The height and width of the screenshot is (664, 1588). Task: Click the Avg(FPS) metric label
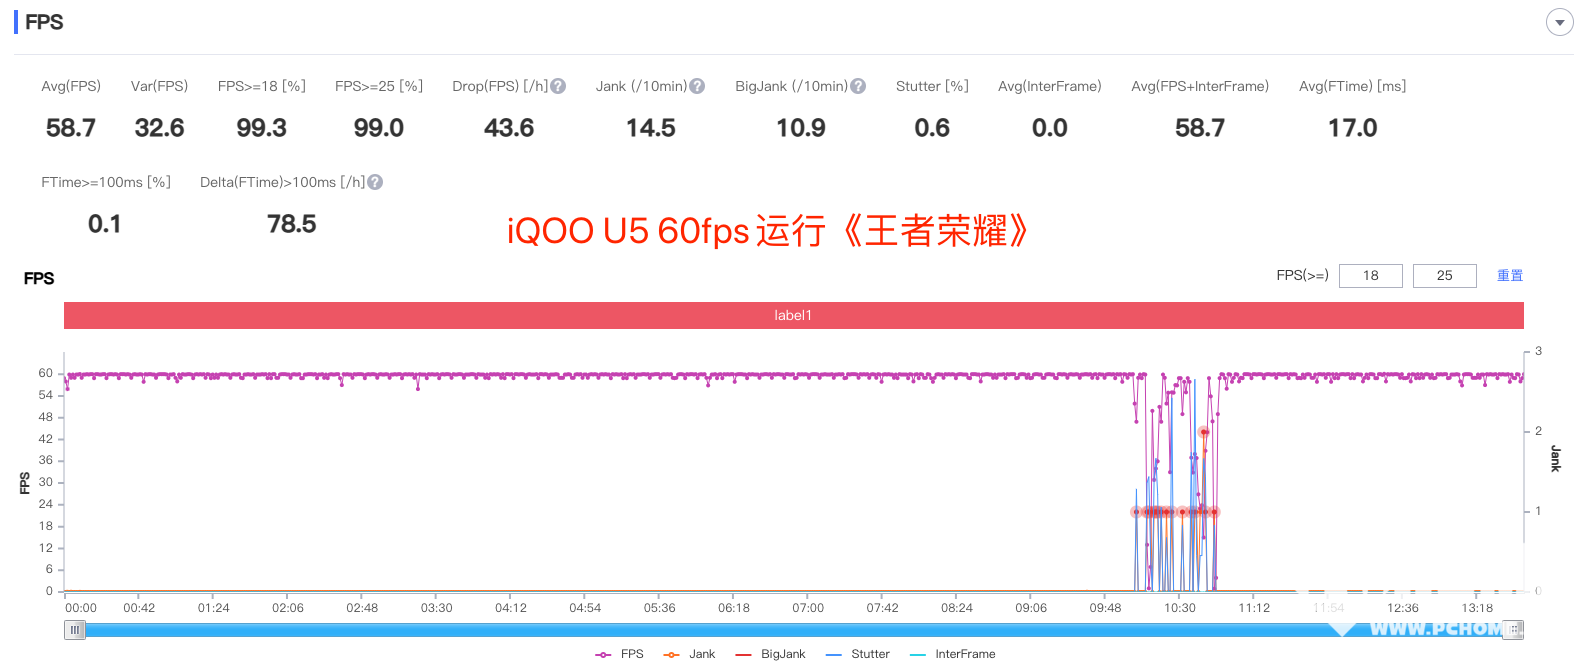pos(71,86)
